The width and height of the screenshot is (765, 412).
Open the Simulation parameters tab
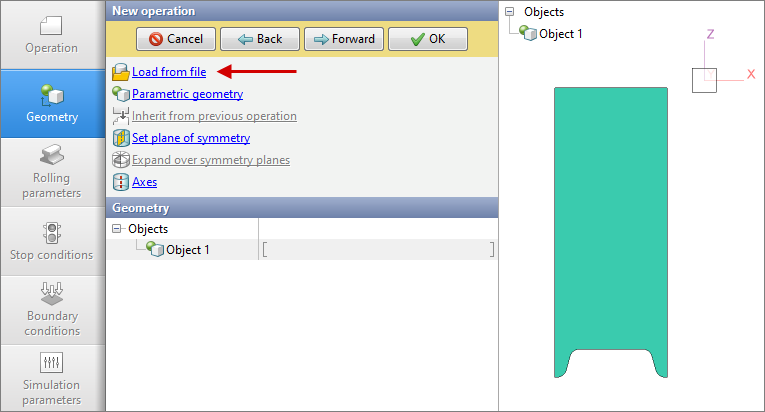pyautogui.click(x=52, y=377)
